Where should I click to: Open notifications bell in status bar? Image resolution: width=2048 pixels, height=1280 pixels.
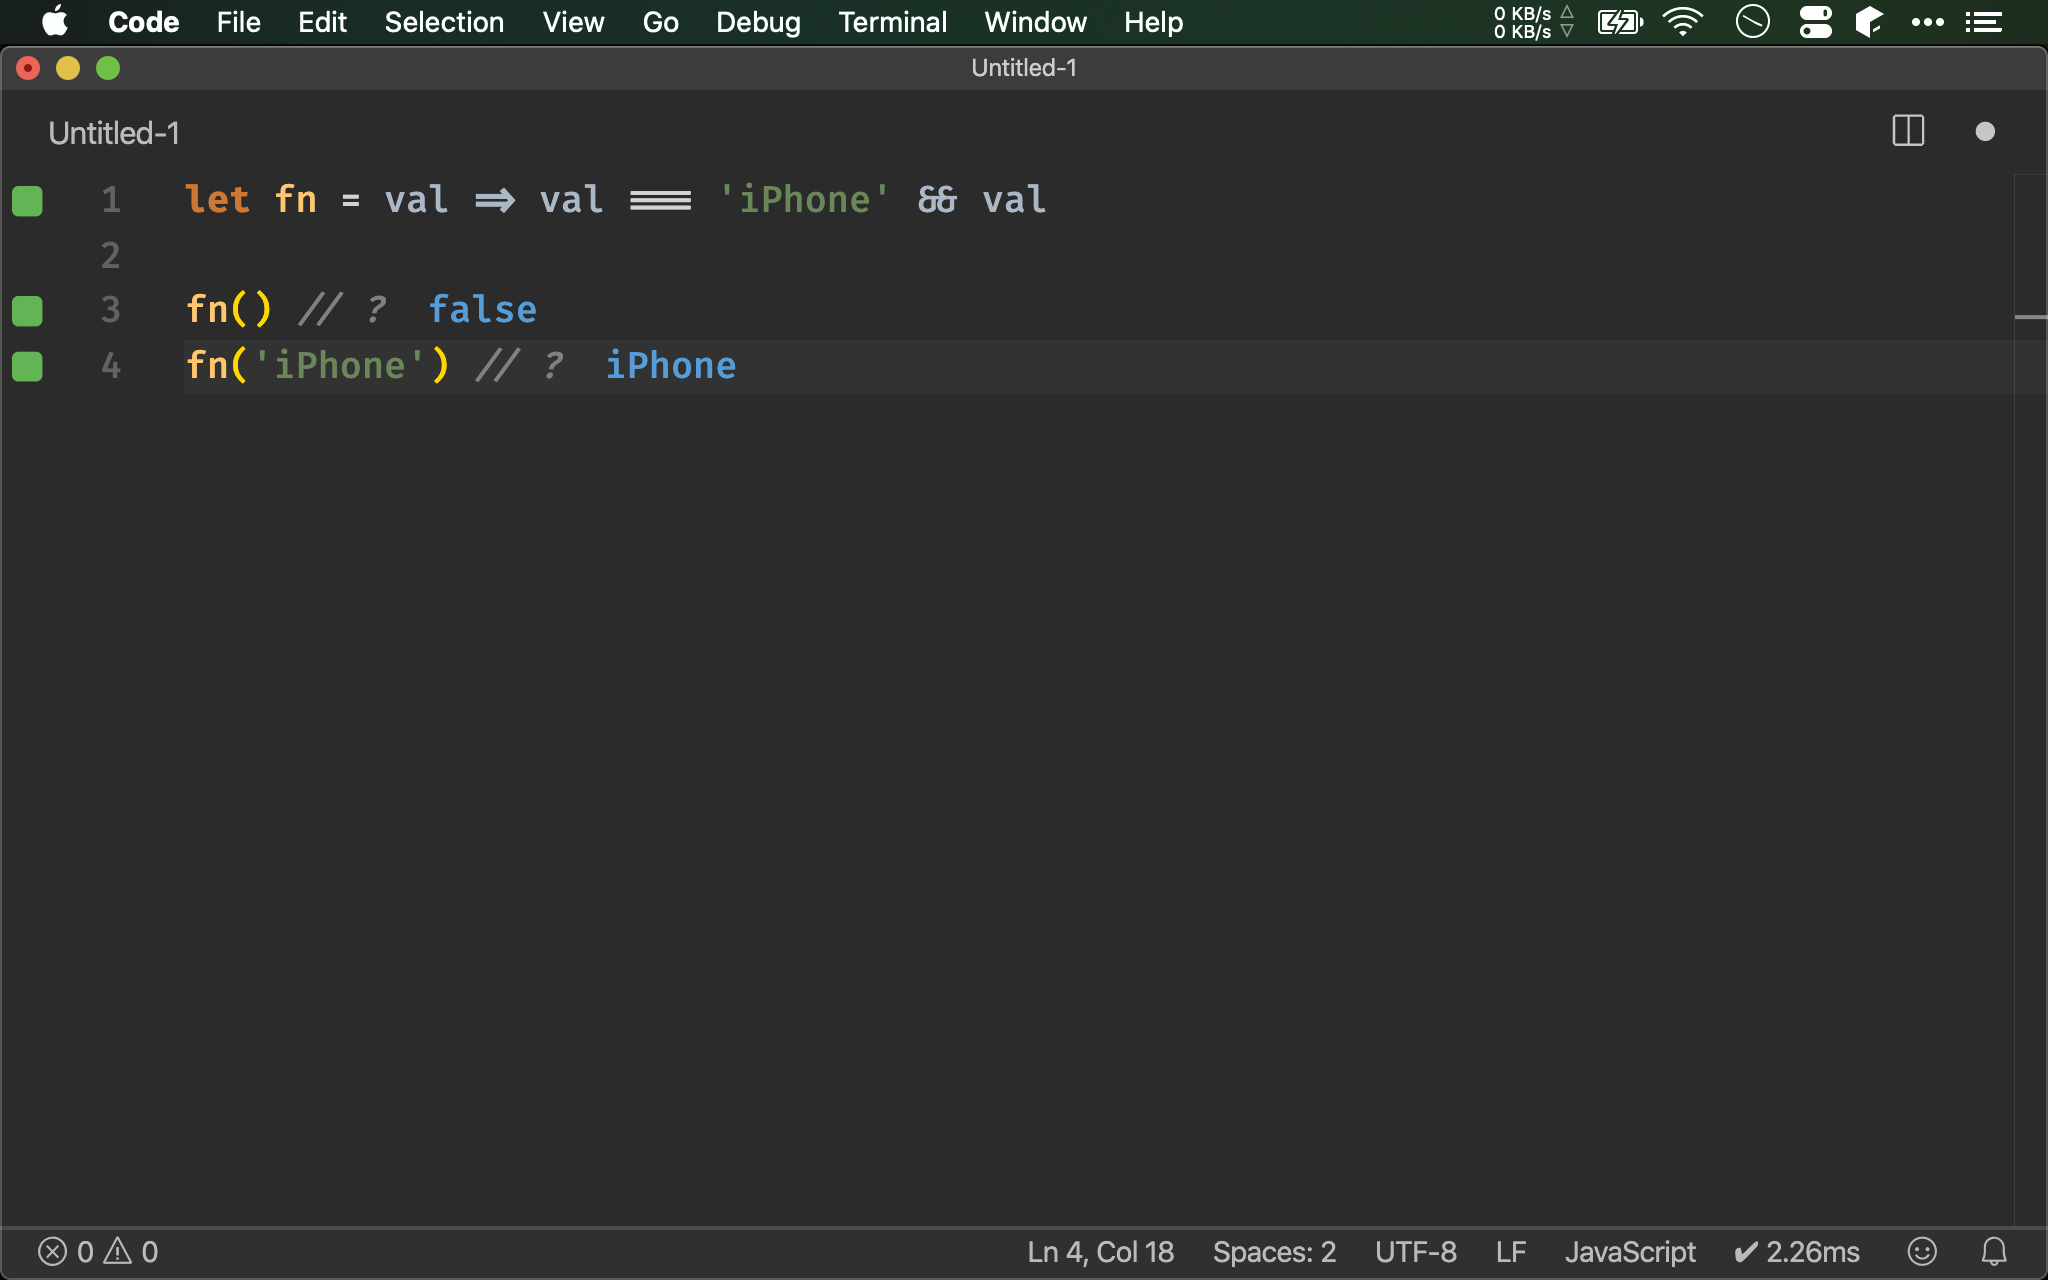point(1994,1251)
